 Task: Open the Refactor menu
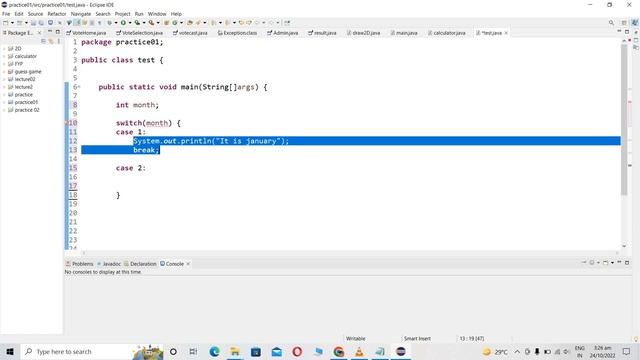pos(57,14)
